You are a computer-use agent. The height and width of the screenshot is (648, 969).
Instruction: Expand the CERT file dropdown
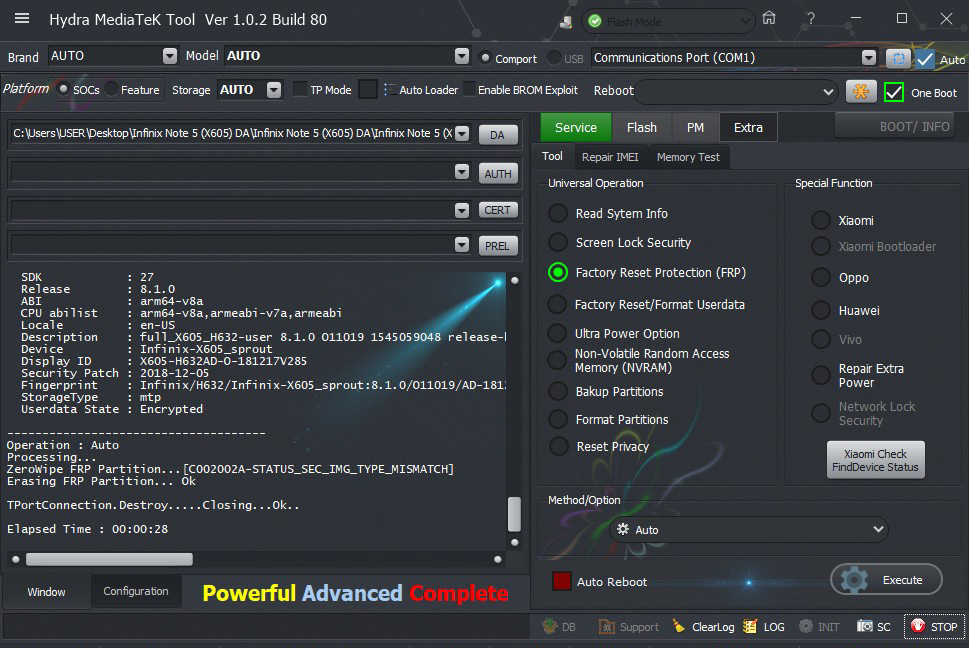pyautogui.click(x=462, y=210)
